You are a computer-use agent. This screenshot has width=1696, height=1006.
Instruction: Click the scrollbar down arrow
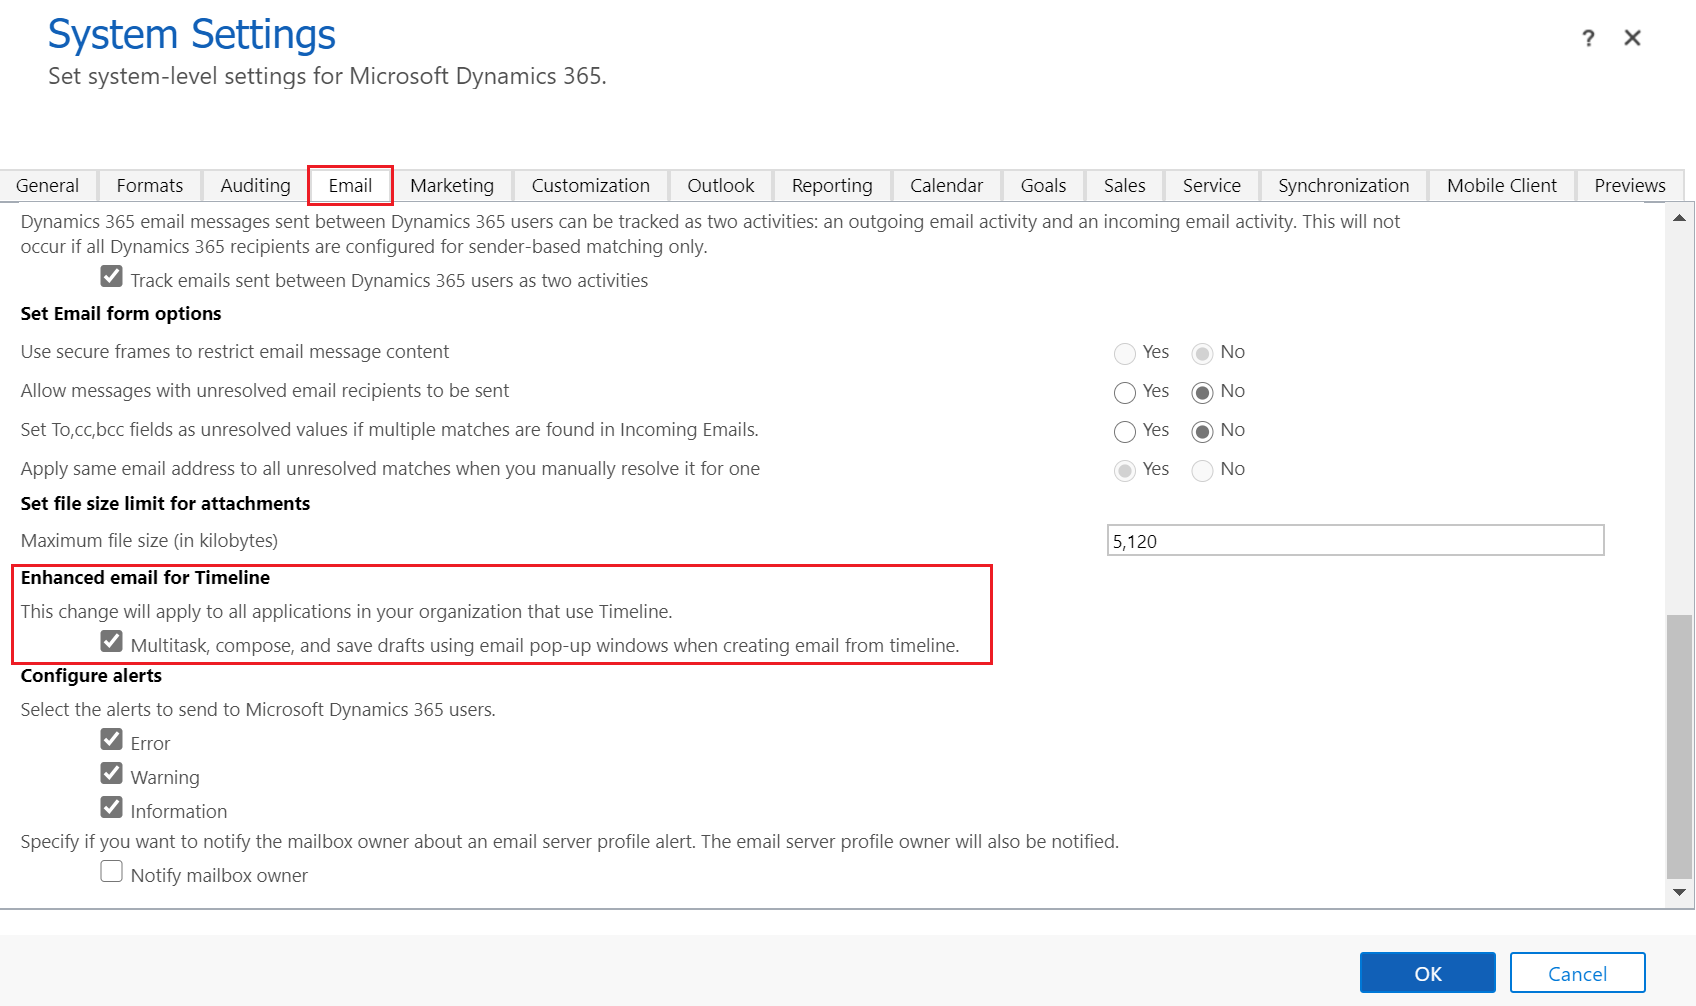point(1678,889)
